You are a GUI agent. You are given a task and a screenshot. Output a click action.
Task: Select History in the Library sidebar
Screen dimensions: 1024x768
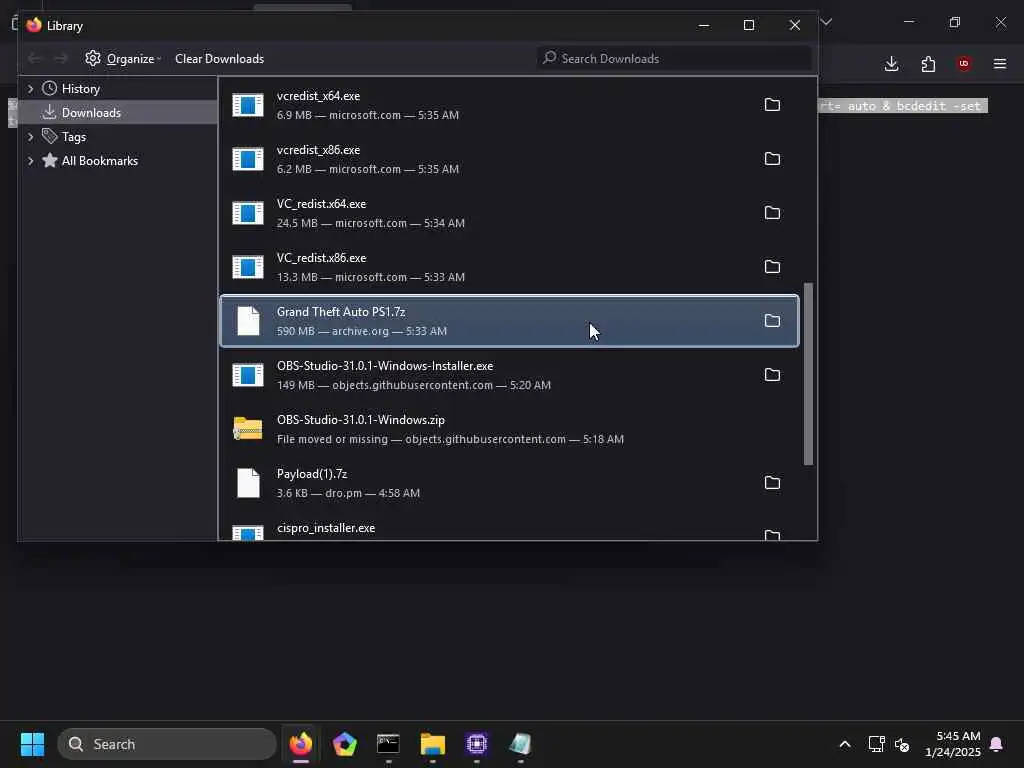(118, 88)
